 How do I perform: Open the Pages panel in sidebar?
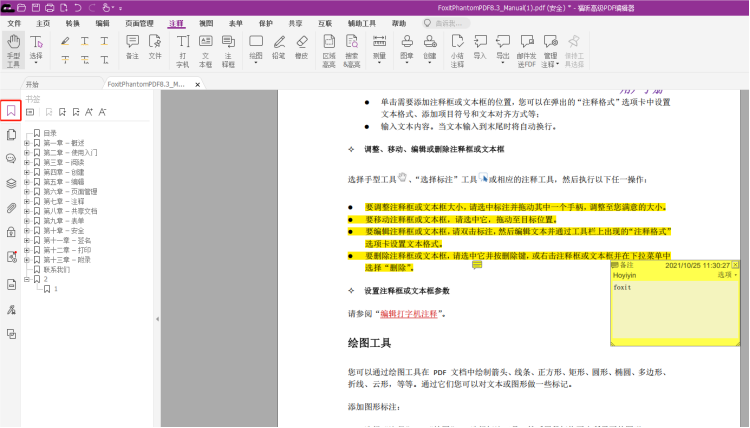(x=11, y=135)
